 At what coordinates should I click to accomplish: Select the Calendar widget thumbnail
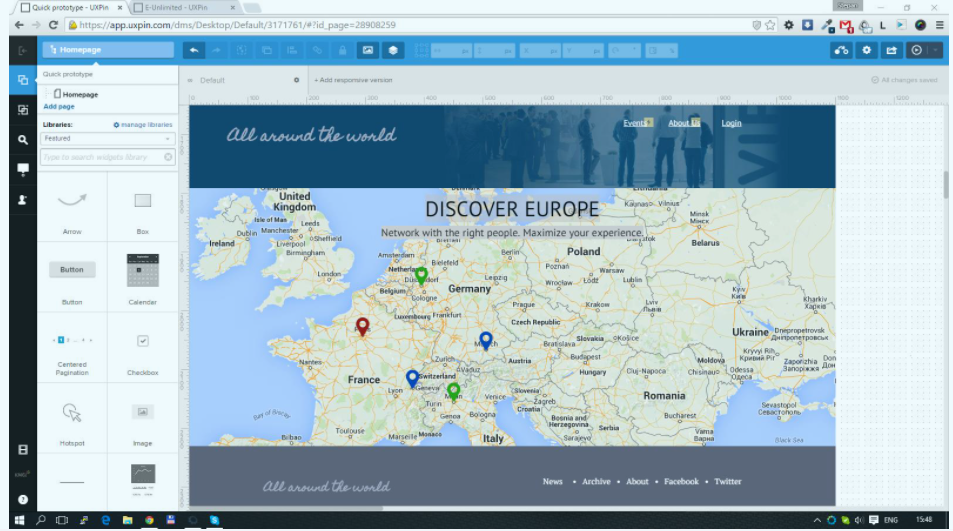142,272
